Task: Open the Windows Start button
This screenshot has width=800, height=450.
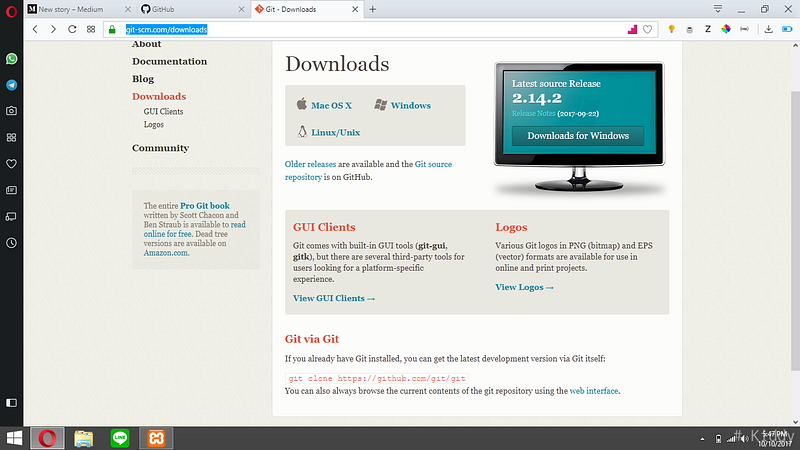Action: coord(14,438)
